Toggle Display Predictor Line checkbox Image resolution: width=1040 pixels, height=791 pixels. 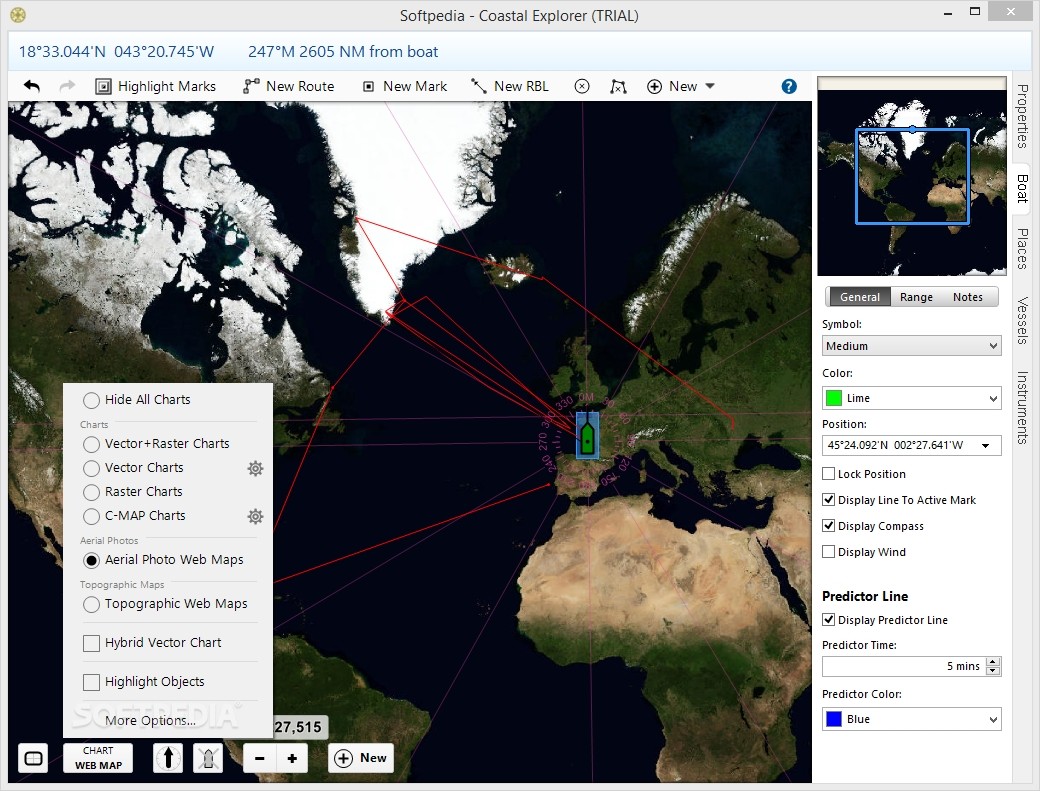coord(828,620)
